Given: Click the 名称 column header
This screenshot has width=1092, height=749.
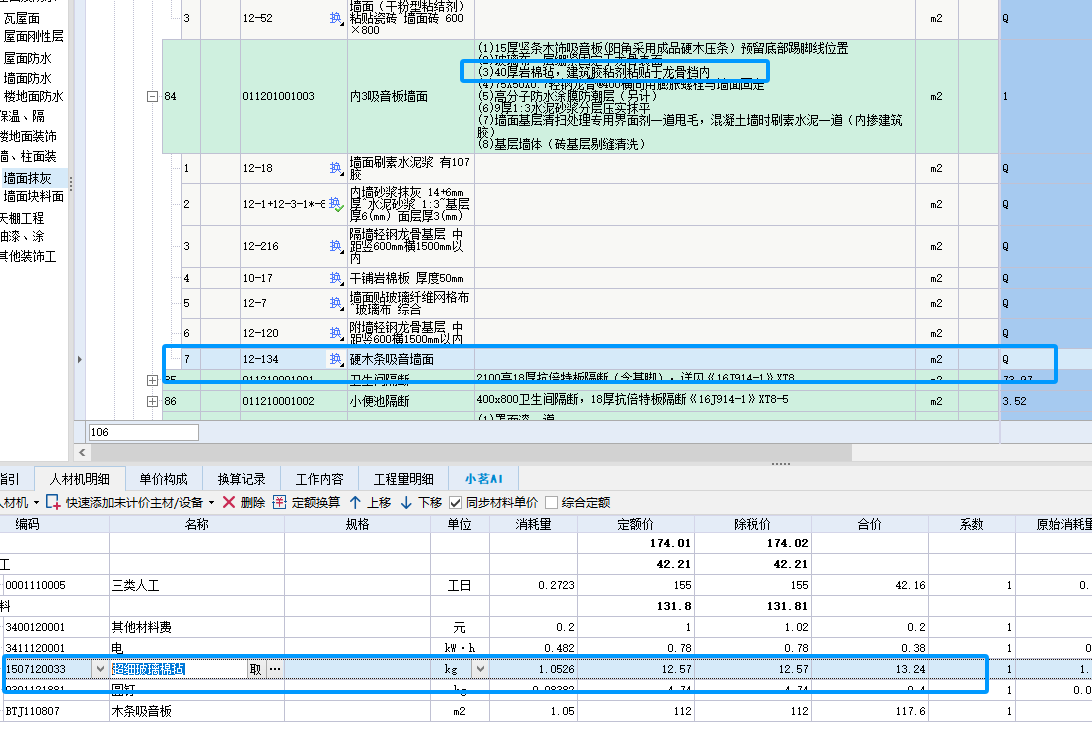Looking at the screenshot, I should [196, 524].
